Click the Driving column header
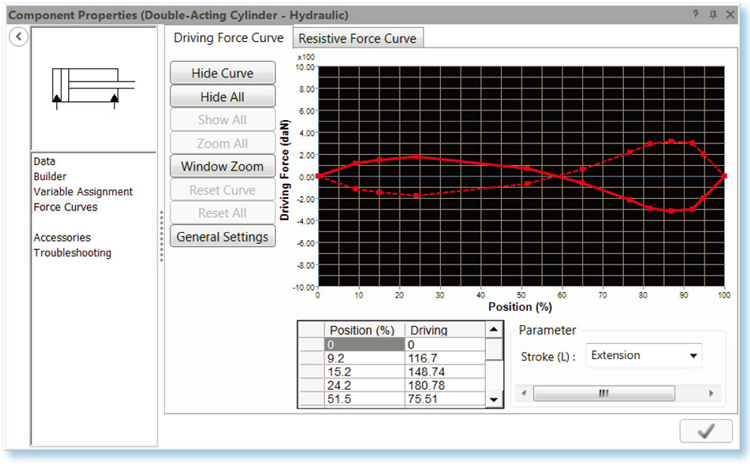Screen dimensions: 750x464 point(445,330)
